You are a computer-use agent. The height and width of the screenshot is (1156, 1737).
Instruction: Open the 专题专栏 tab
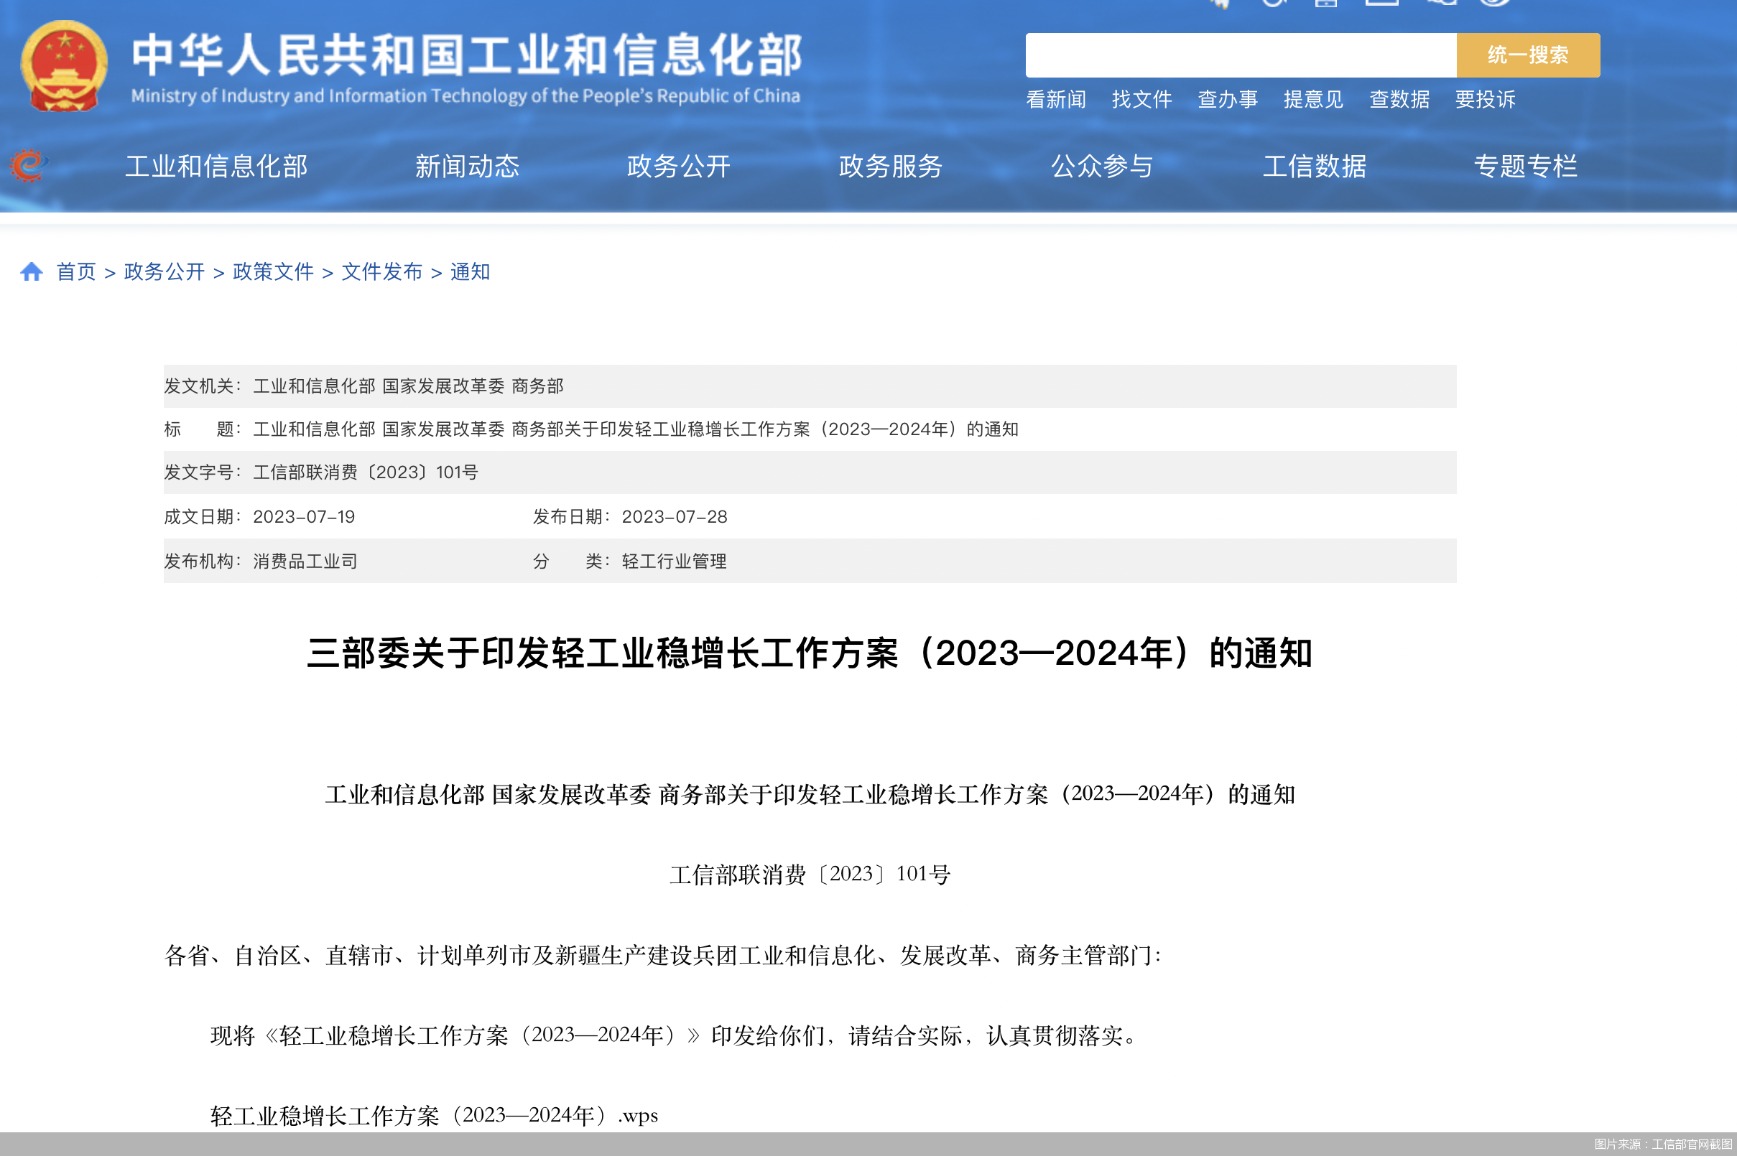point(1525,167)
